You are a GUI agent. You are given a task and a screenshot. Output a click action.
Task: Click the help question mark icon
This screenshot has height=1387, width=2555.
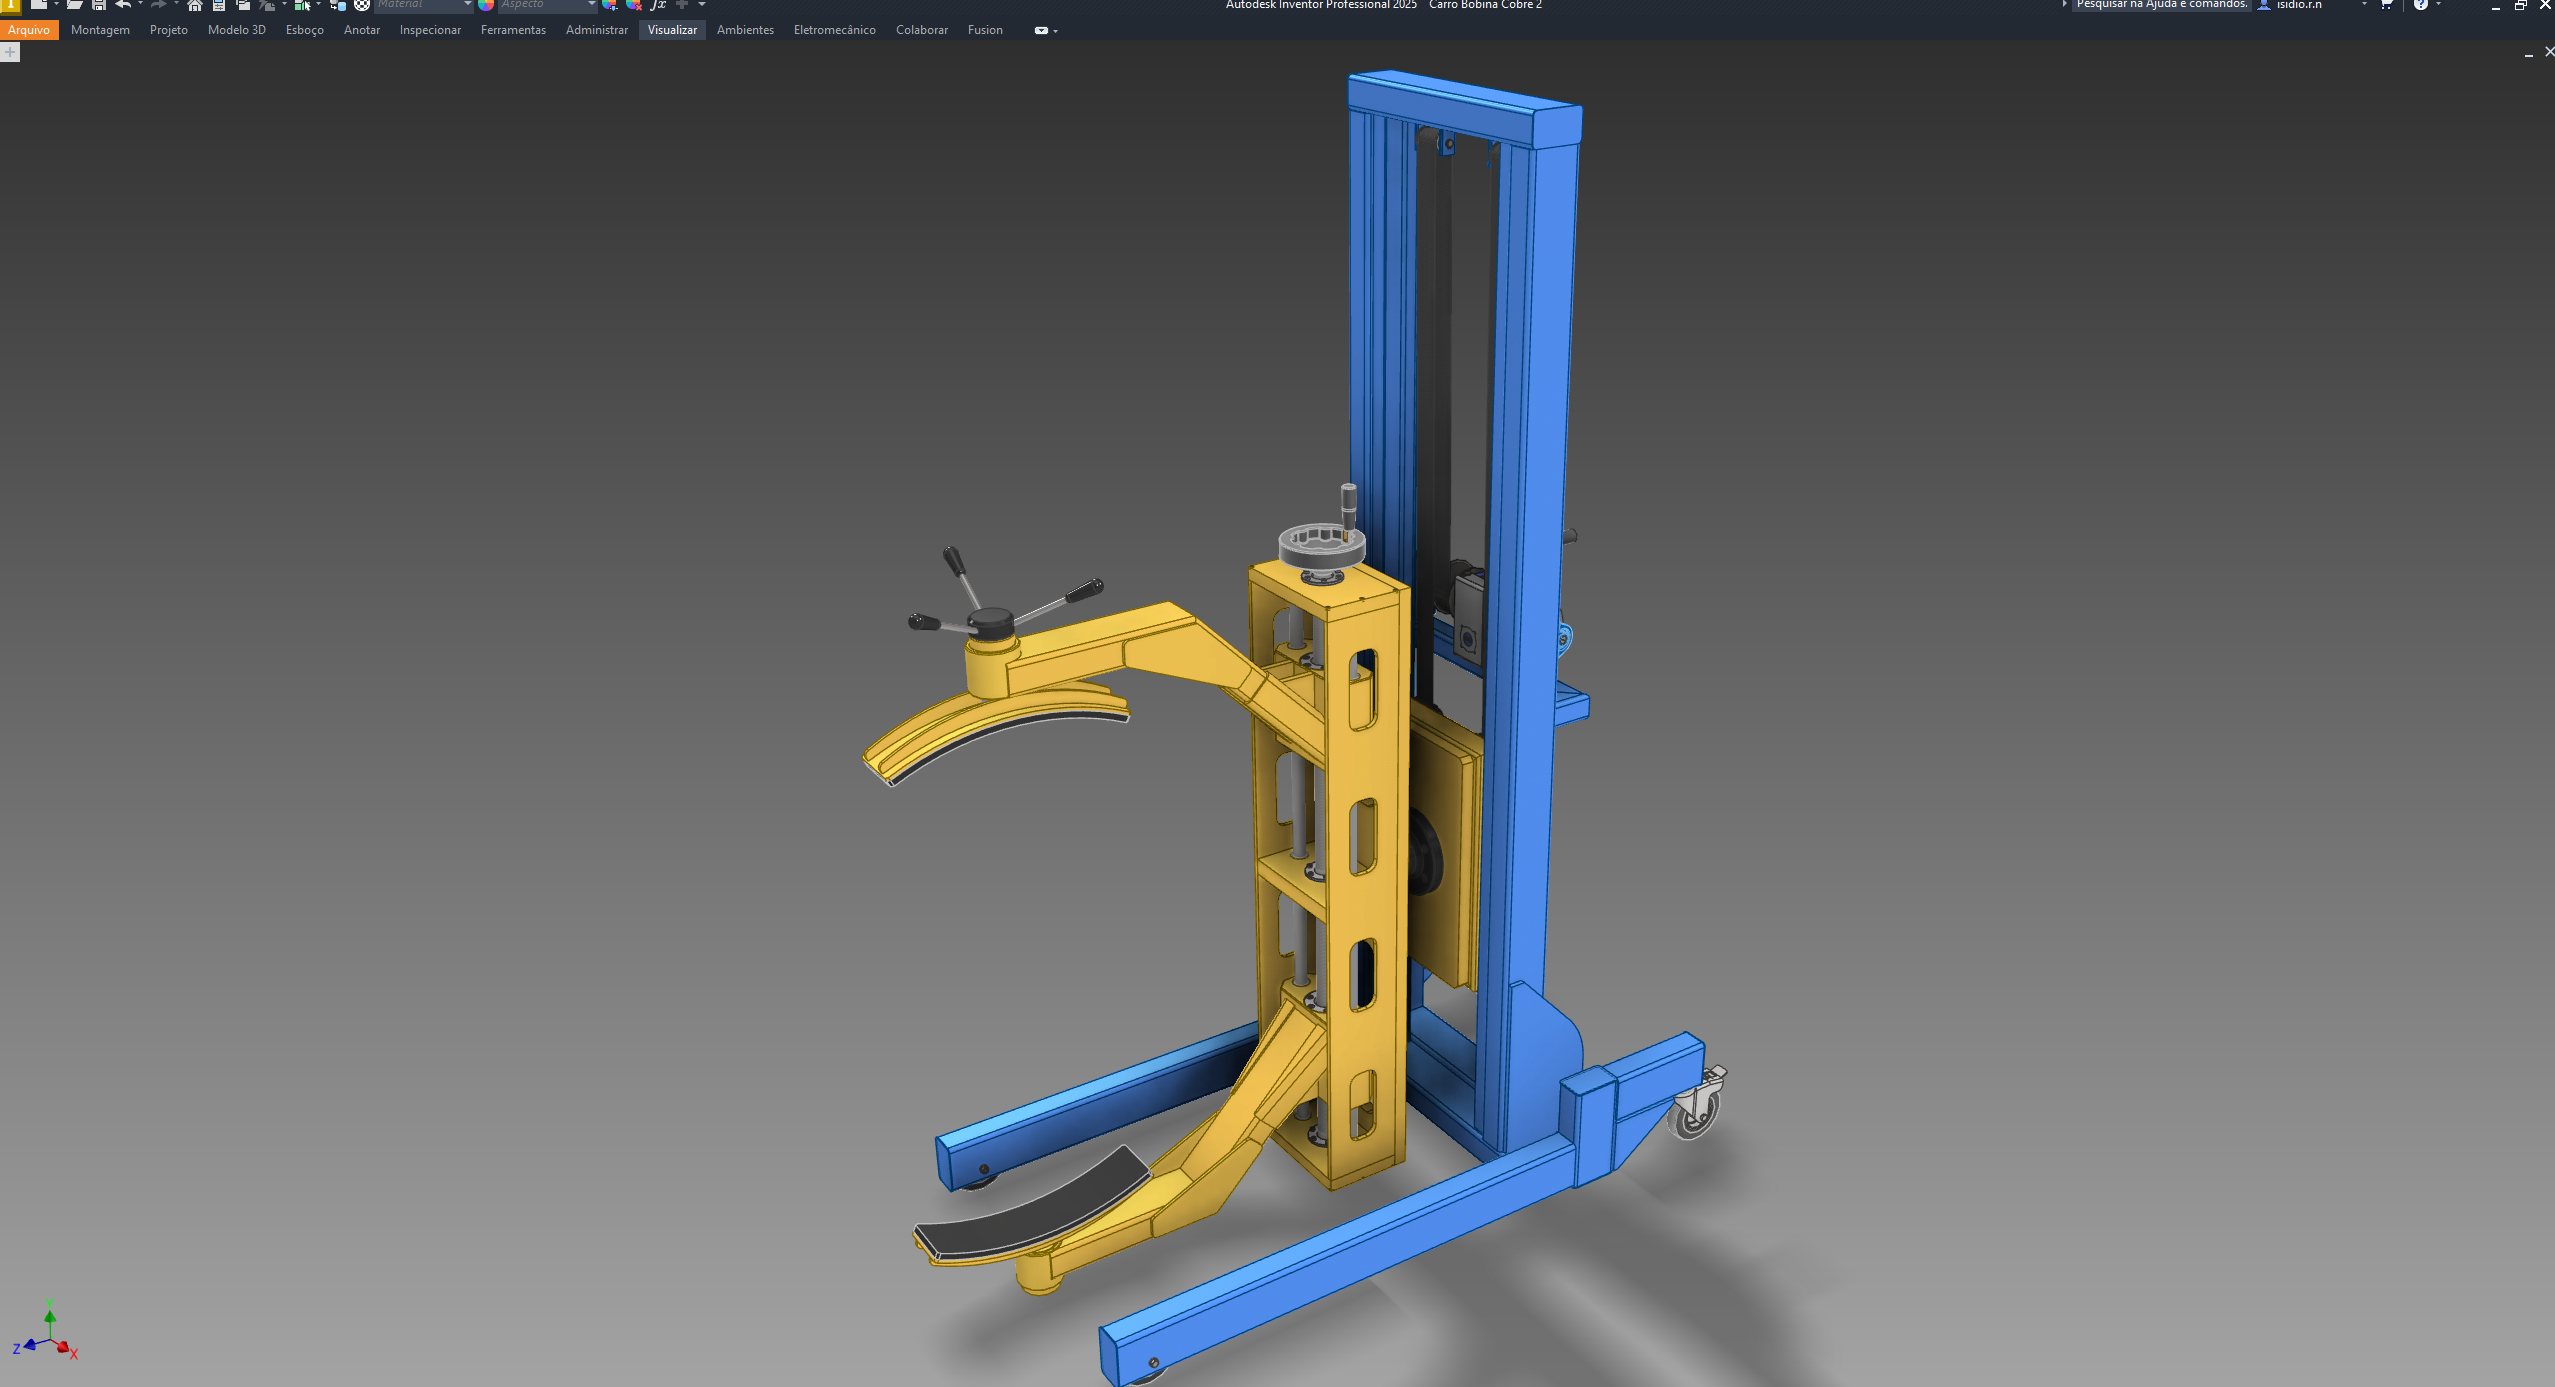click(2421, 5)
